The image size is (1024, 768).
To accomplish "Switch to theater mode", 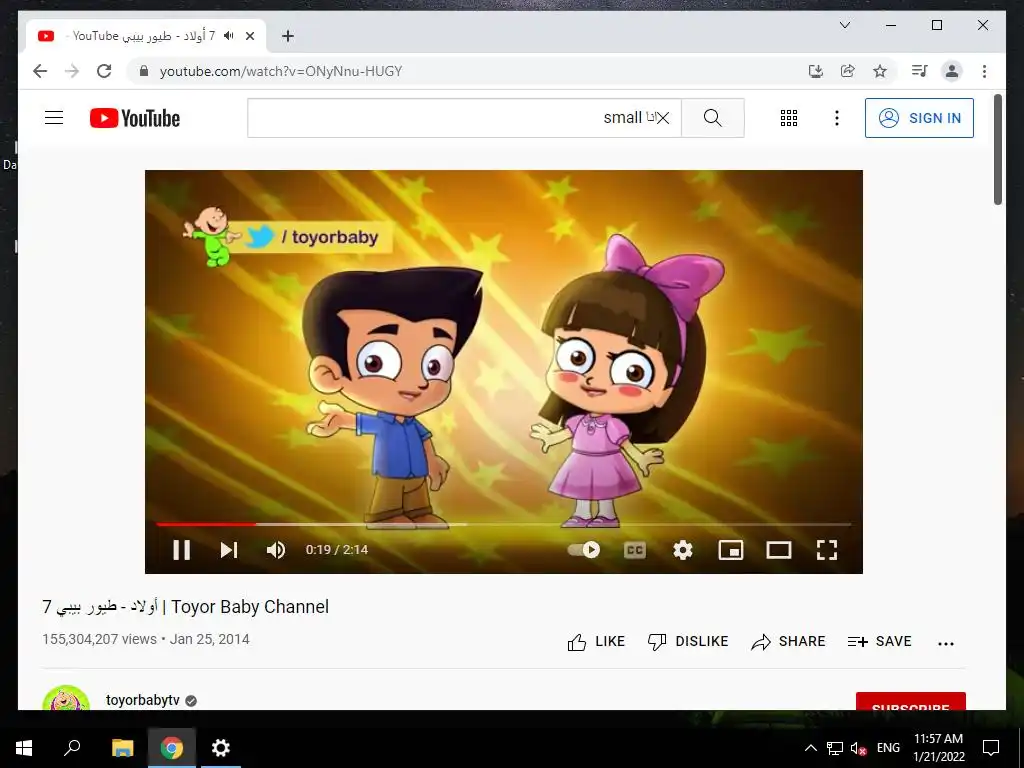I will [x=778, y=550].
